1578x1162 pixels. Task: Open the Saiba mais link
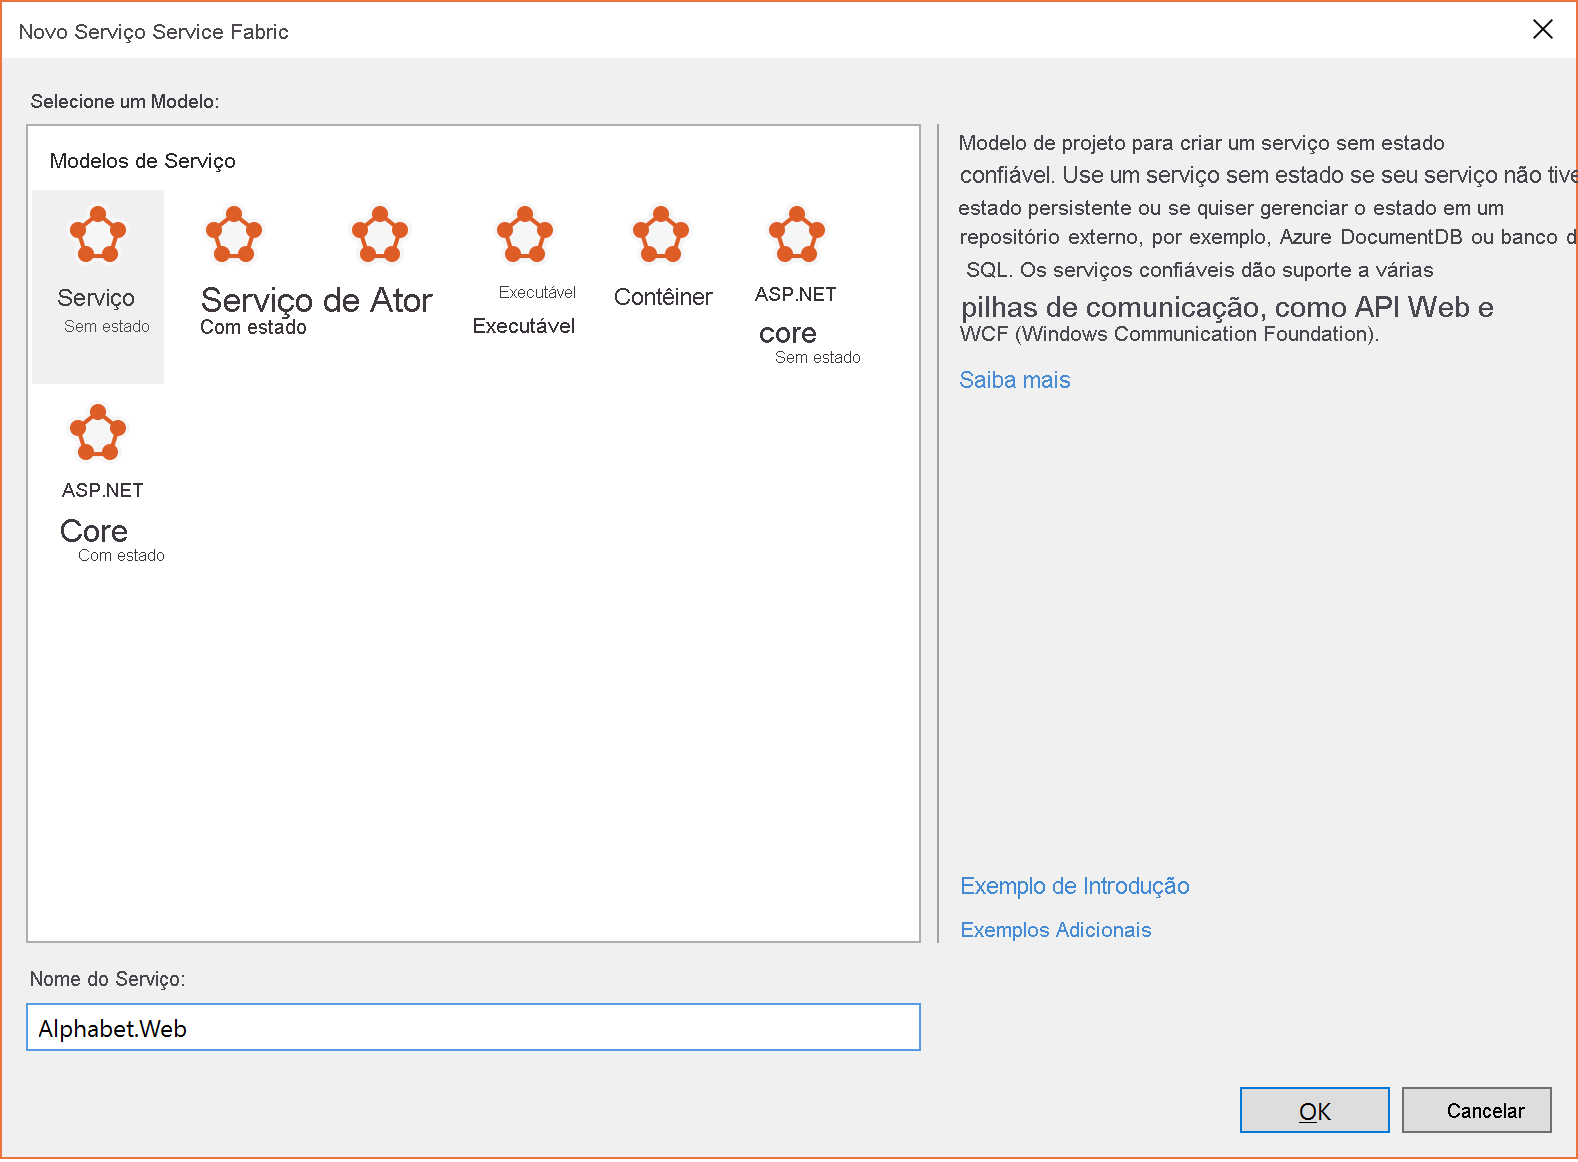coord(1015,380)
